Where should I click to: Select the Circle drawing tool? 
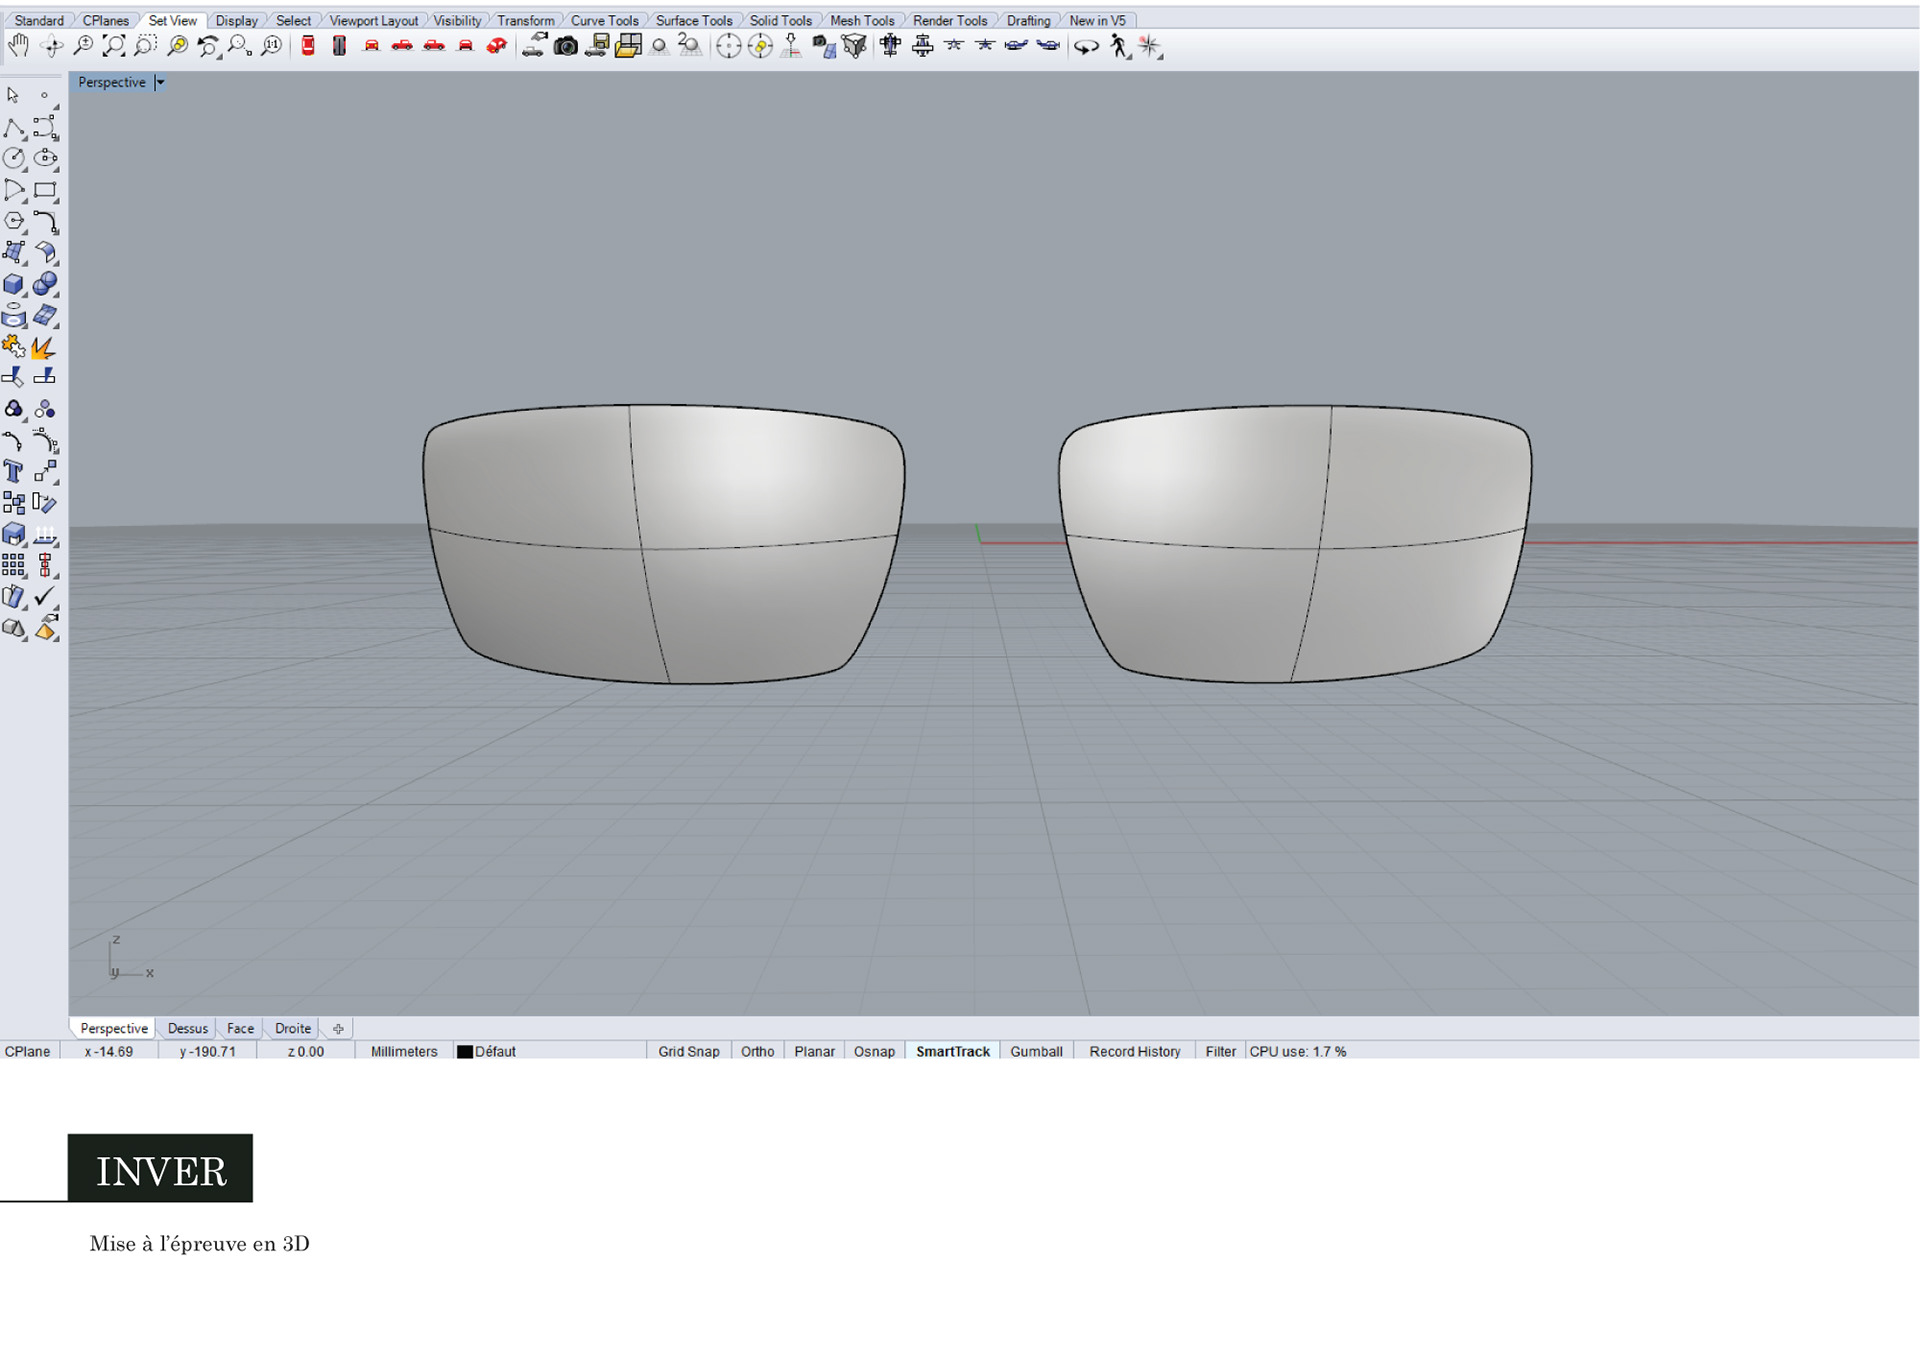point(14,158)
